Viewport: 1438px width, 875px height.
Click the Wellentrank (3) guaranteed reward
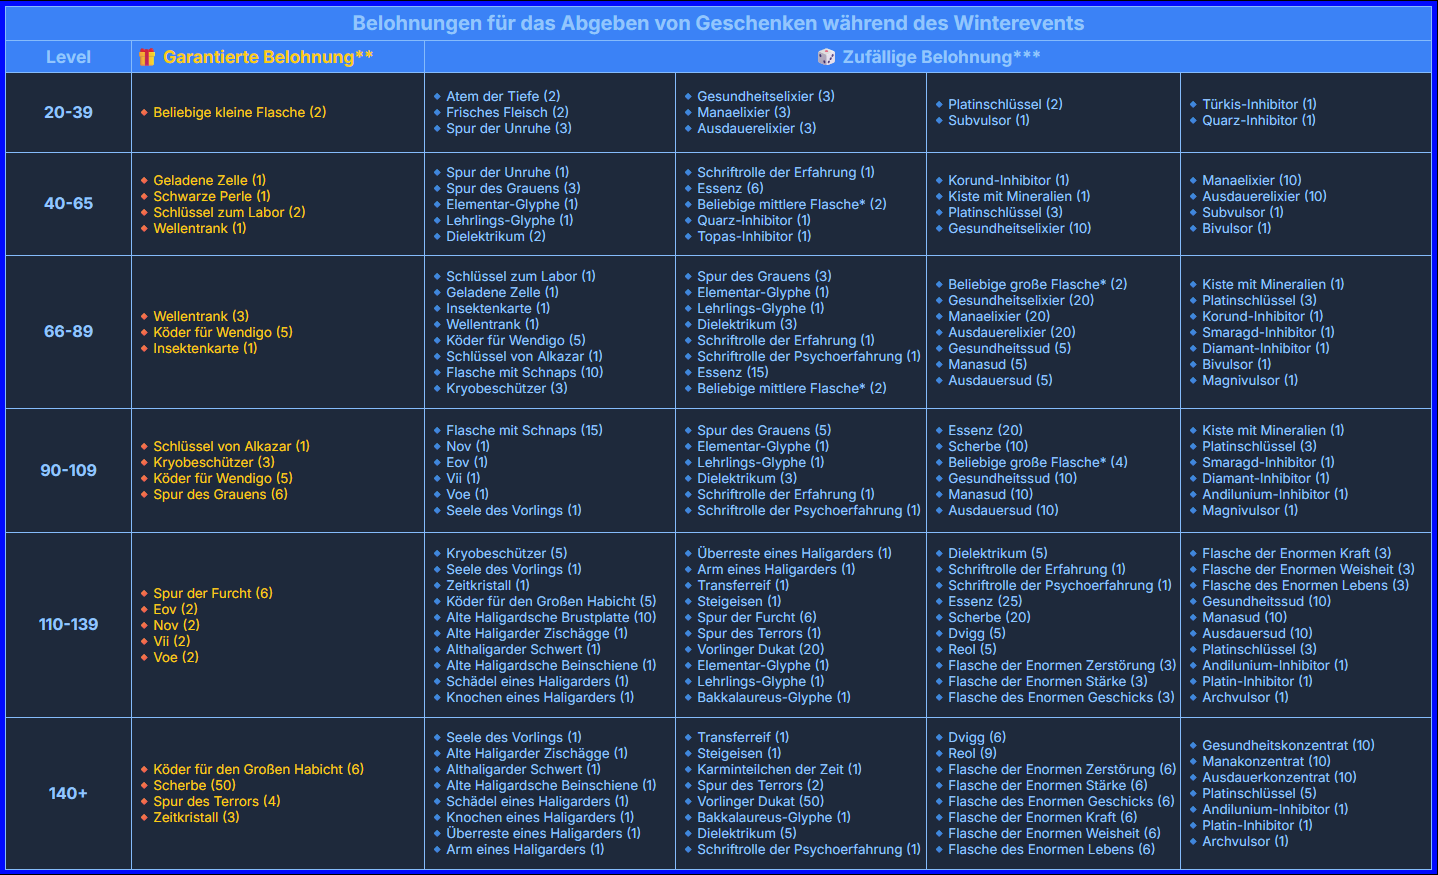pyautogui.click(x=201, y=316)
